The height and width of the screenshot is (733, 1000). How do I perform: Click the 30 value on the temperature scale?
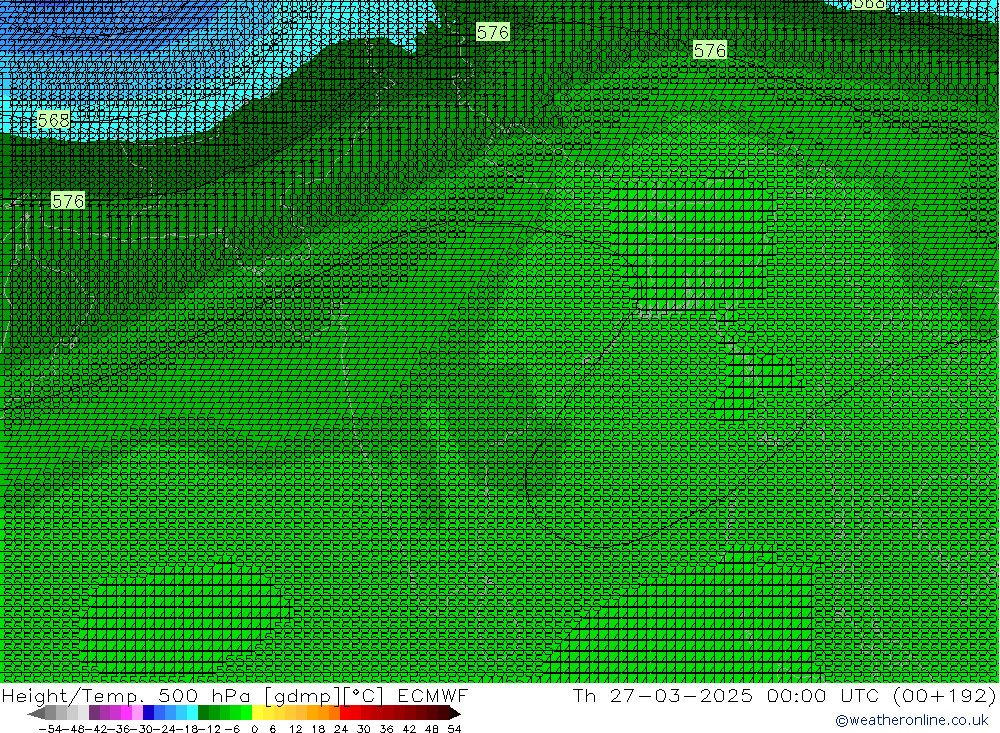pos(364,729)
